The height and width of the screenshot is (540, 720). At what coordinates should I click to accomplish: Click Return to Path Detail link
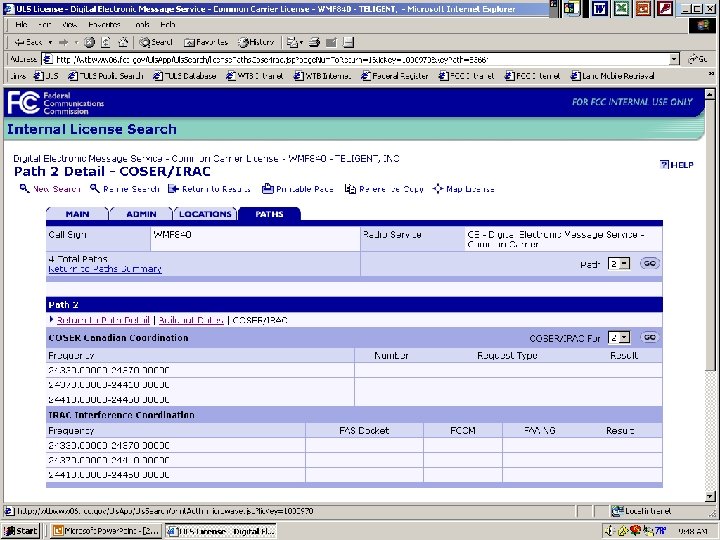tap(103, 320)
